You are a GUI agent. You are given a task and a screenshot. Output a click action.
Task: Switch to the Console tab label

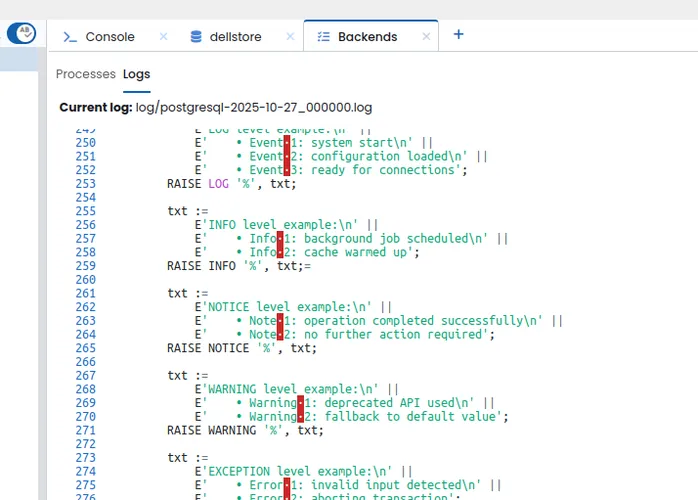click(110, 37)
